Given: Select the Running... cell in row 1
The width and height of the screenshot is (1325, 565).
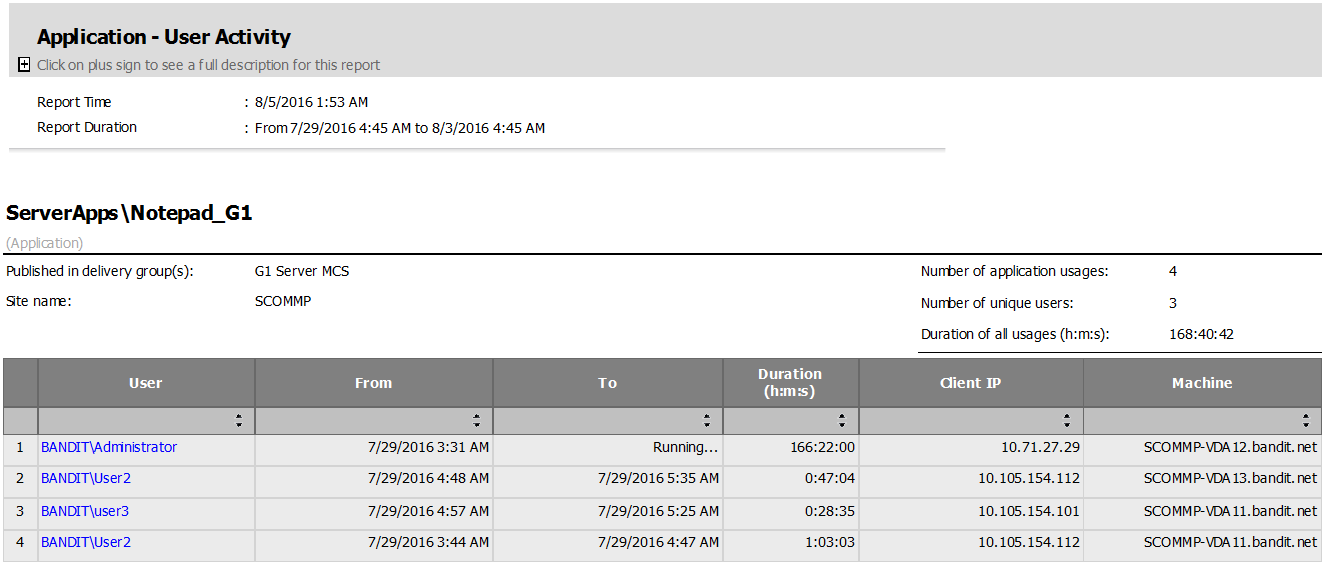Looking at the screenshot, I should pyautogui.click(x=685, y=448).
